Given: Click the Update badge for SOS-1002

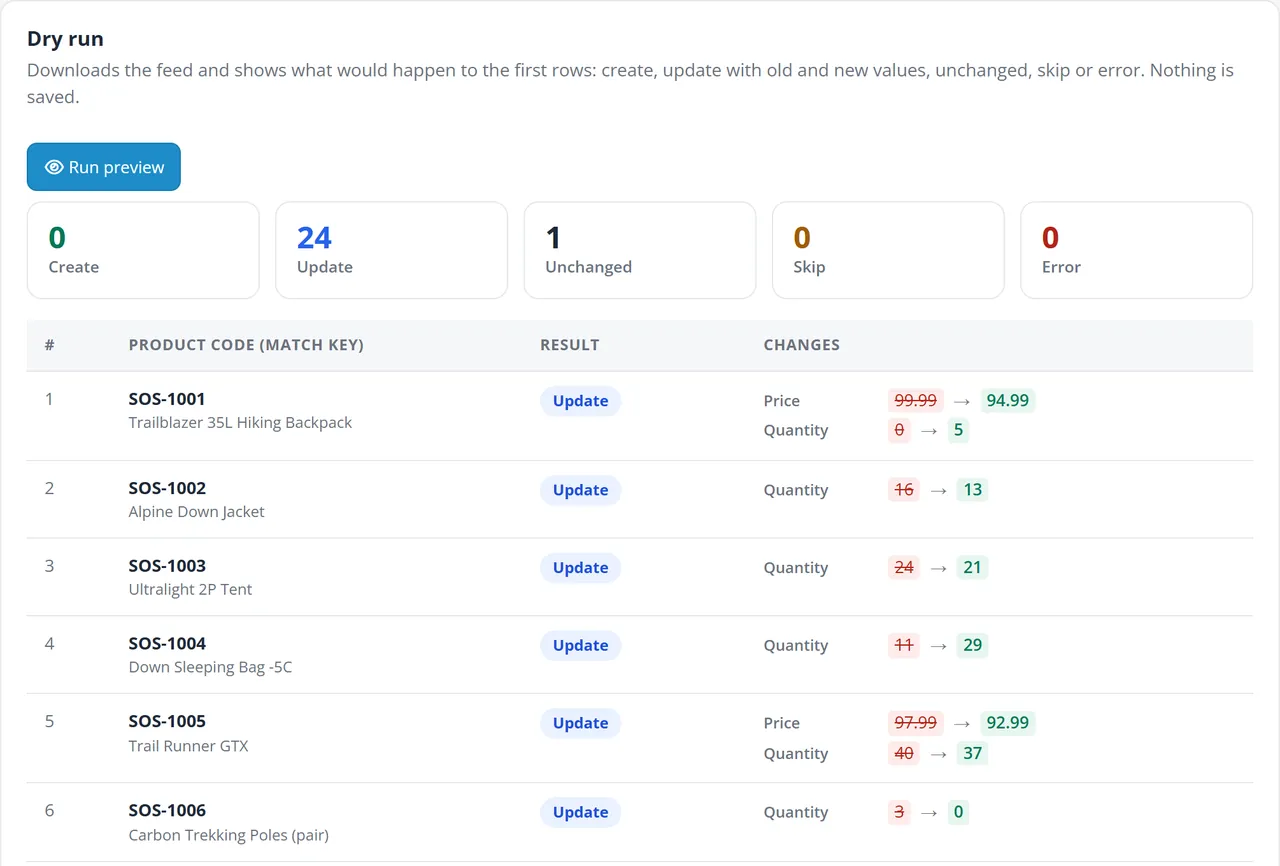Looking at the screenshot, I should (x=581, y=490).
